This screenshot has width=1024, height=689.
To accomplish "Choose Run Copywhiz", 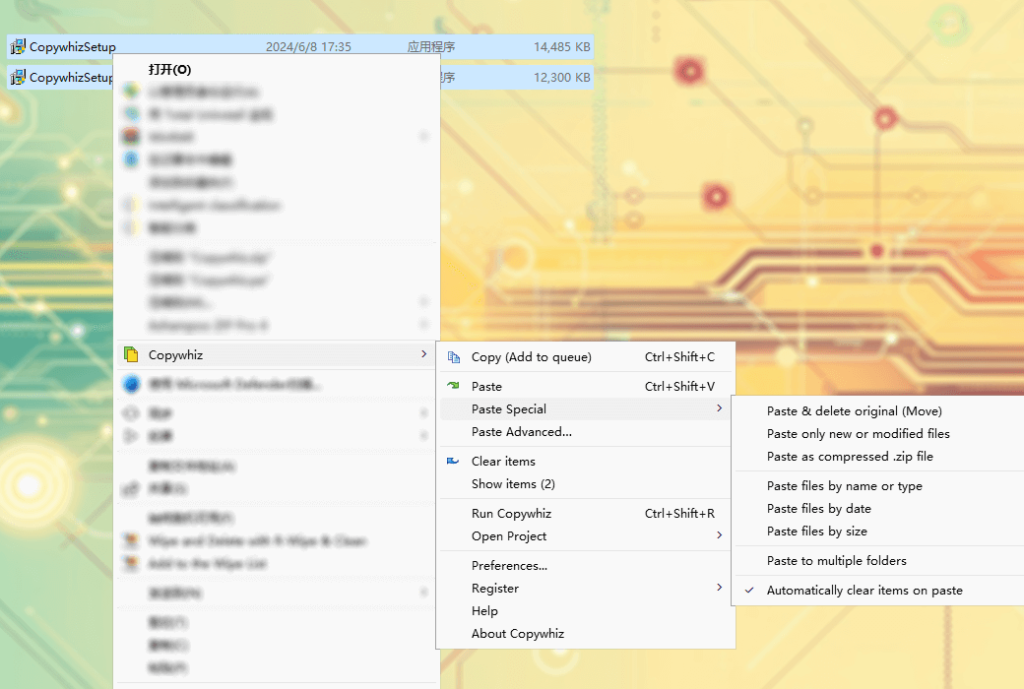I will (585, 513).
